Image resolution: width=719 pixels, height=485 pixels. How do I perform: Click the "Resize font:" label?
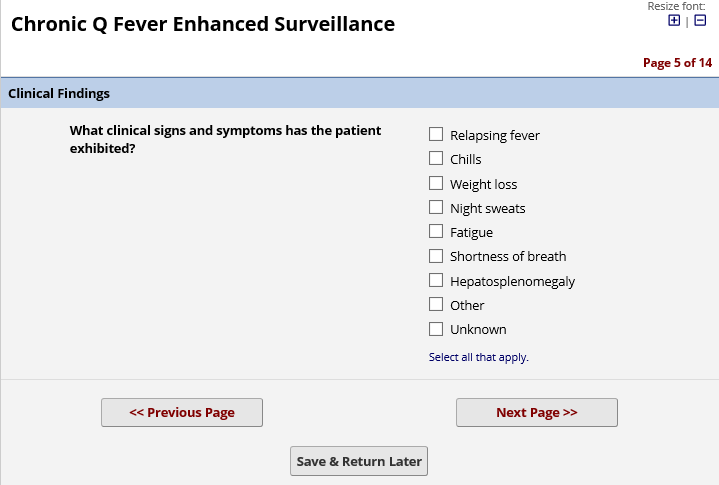pyautogui.click(x=676, y=6)
